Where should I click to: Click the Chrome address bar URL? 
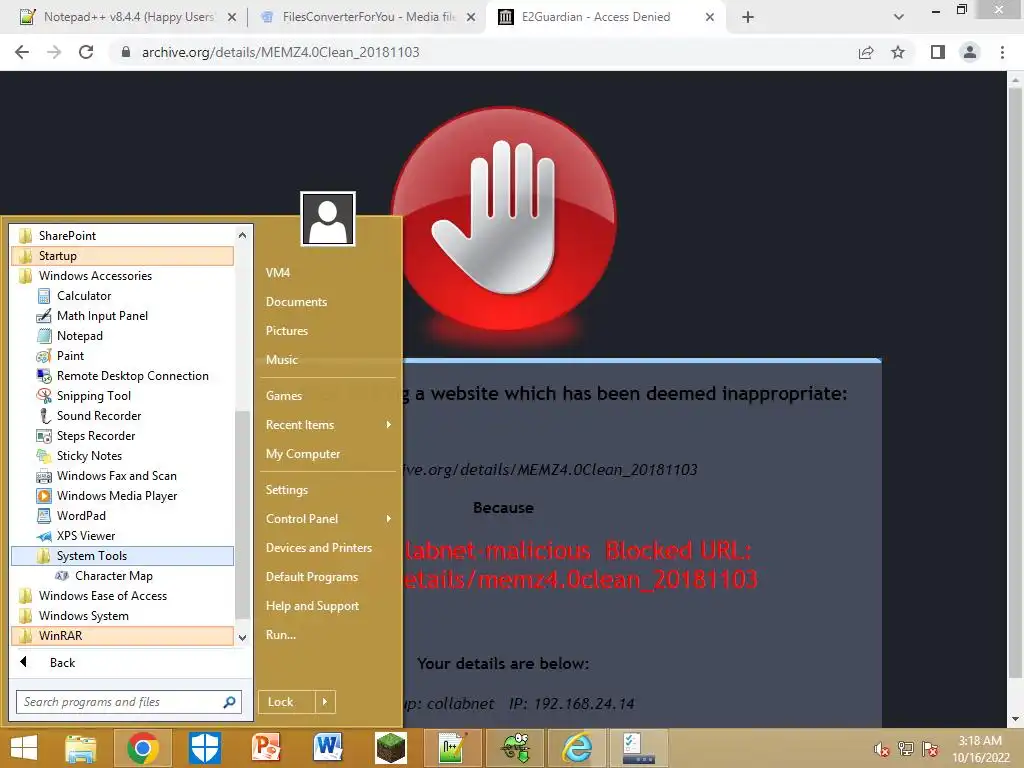[280, 52]
